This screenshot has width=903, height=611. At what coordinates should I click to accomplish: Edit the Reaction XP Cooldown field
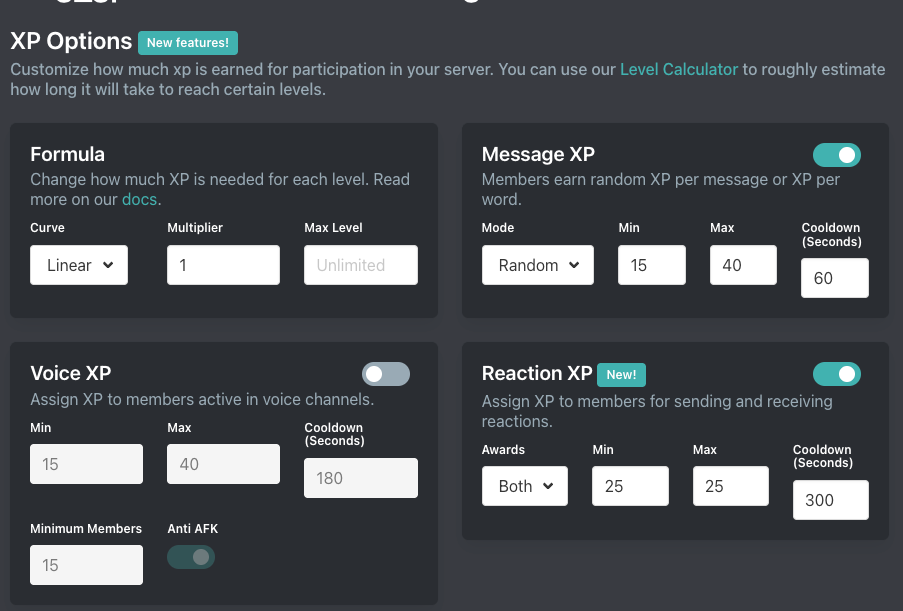coord(830,500)
